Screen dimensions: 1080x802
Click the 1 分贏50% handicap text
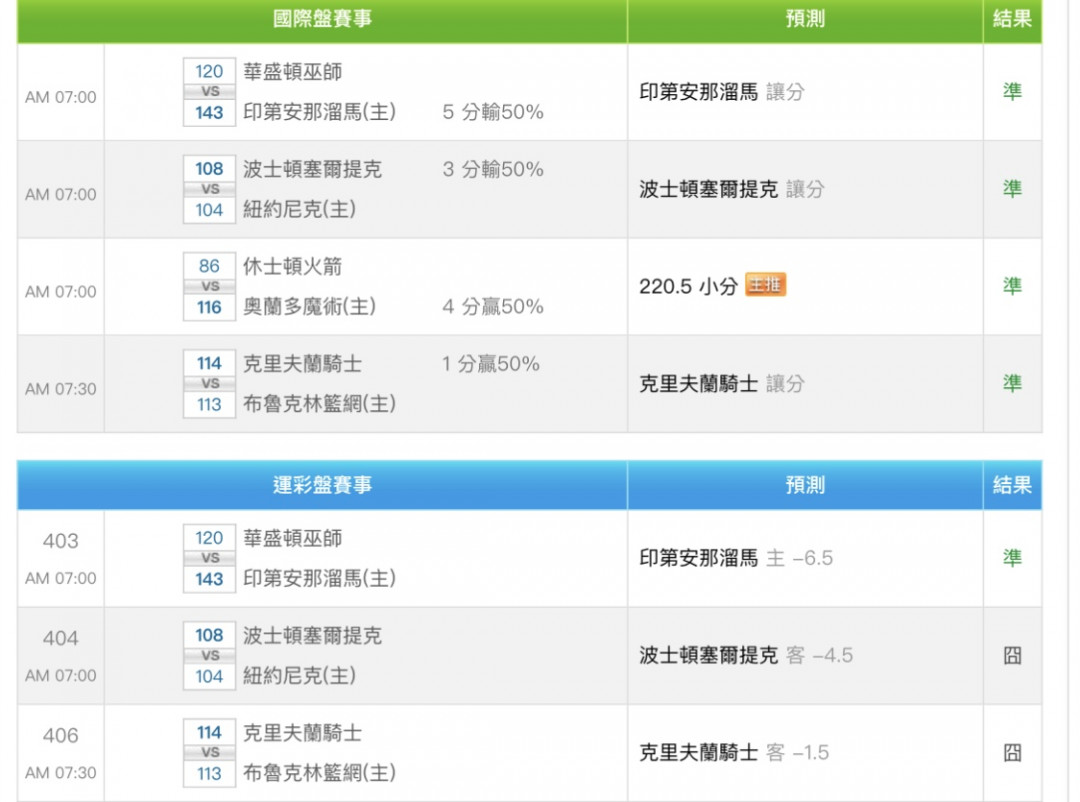coord(490,364)
